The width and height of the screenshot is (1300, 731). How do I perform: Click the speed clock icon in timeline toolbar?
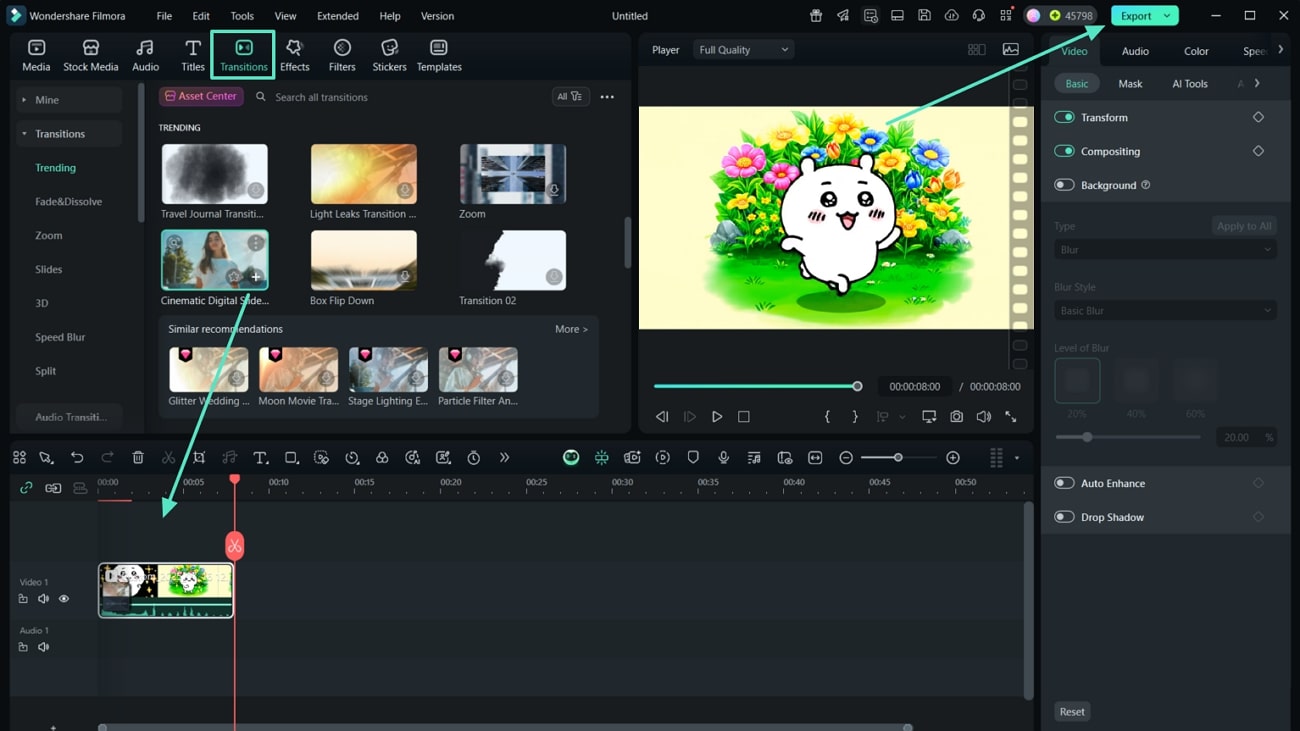point(352,457)
